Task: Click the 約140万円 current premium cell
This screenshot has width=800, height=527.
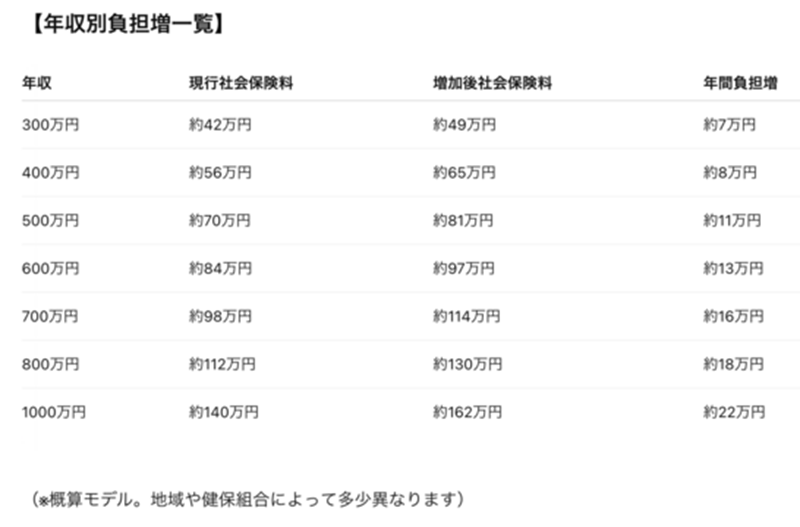Action: point(224,412)
